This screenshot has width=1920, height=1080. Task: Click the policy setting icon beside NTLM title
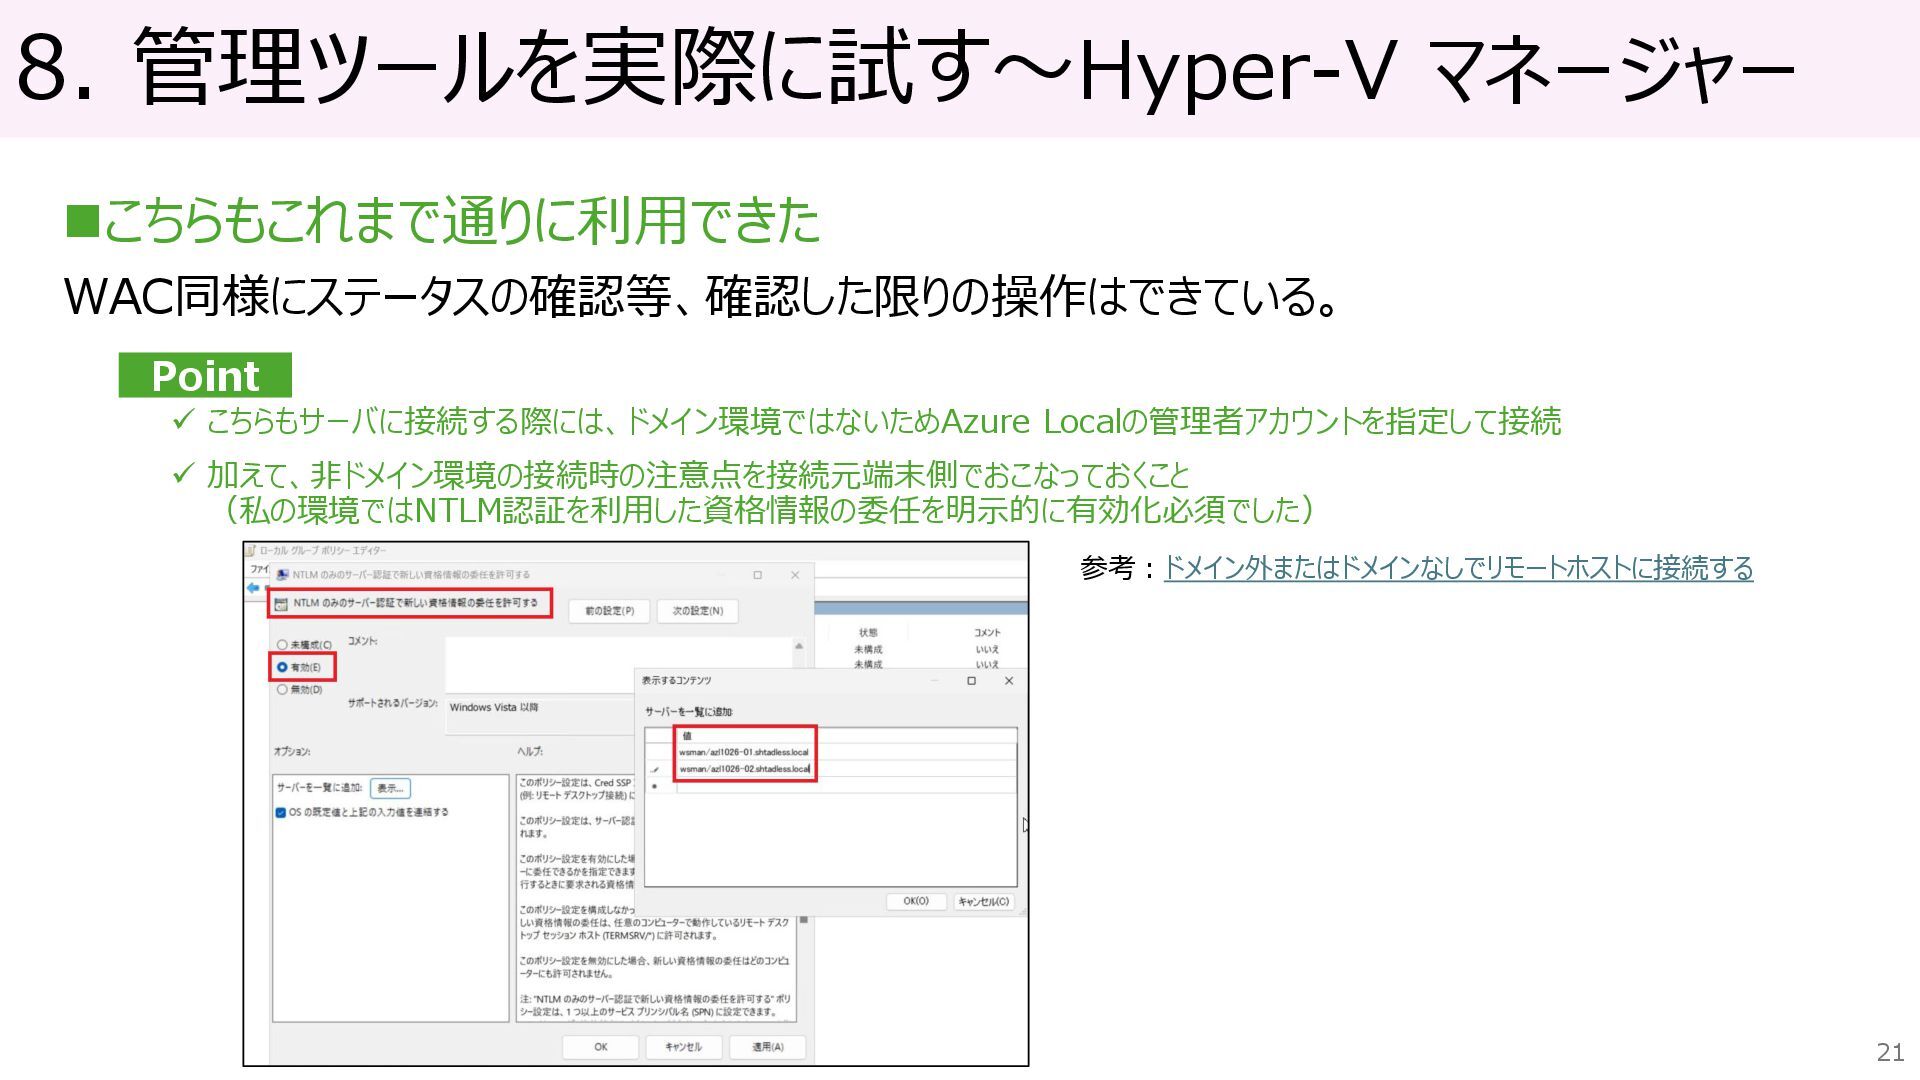point(282,604)
